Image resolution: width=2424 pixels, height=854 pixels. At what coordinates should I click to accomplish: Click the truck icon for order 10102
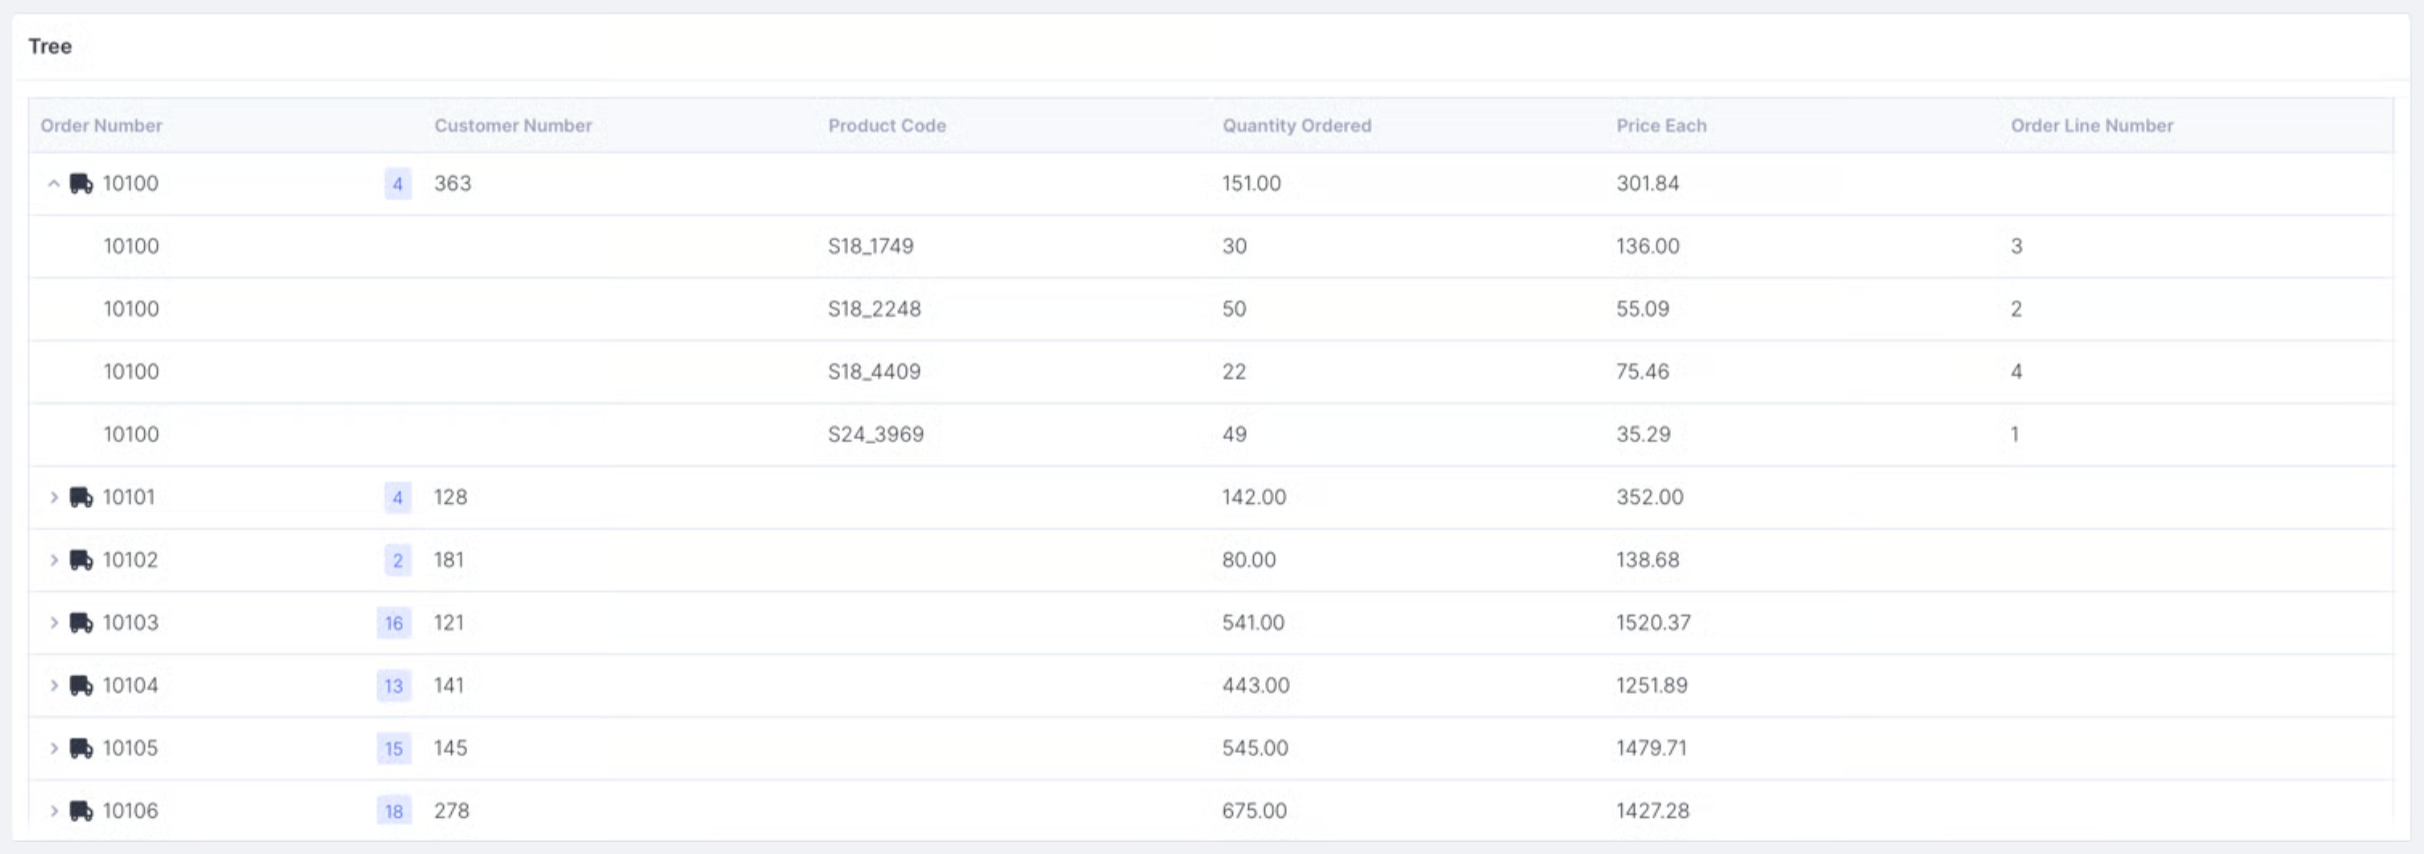tap(81, 560)
